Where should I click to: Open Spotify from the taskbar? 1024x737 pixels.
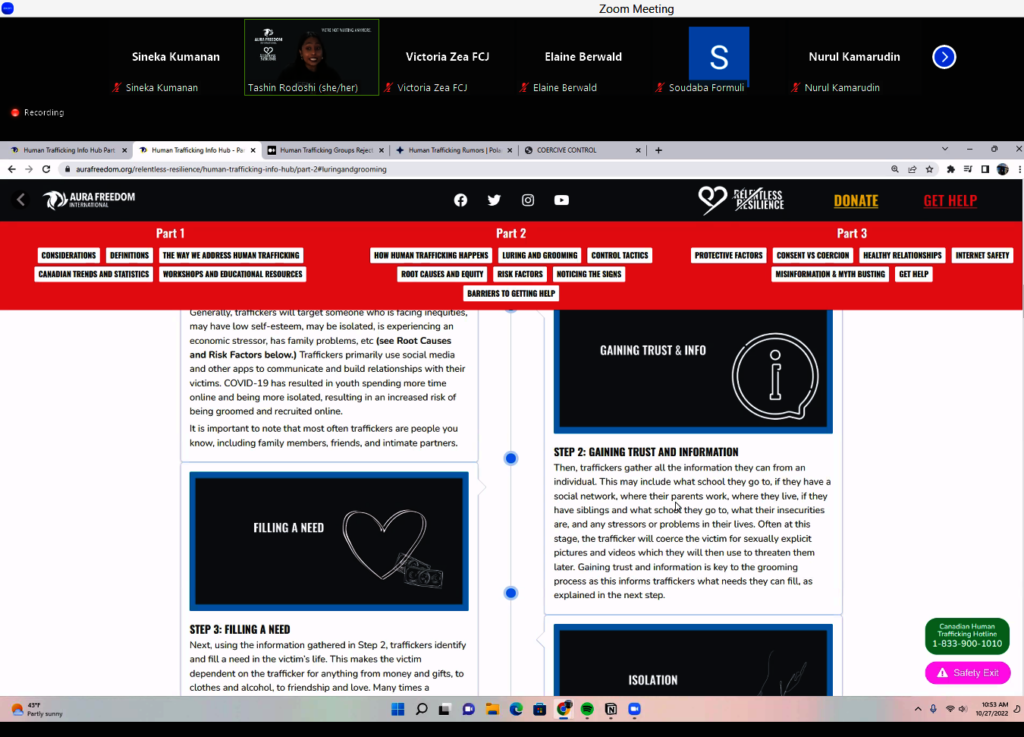[587, 709]
